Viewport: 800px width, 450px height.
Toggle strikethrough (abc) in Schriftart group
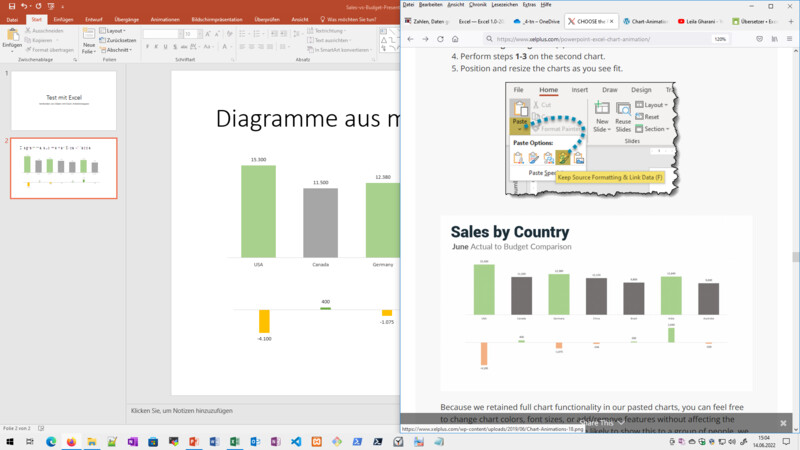(x=184, y=47)
